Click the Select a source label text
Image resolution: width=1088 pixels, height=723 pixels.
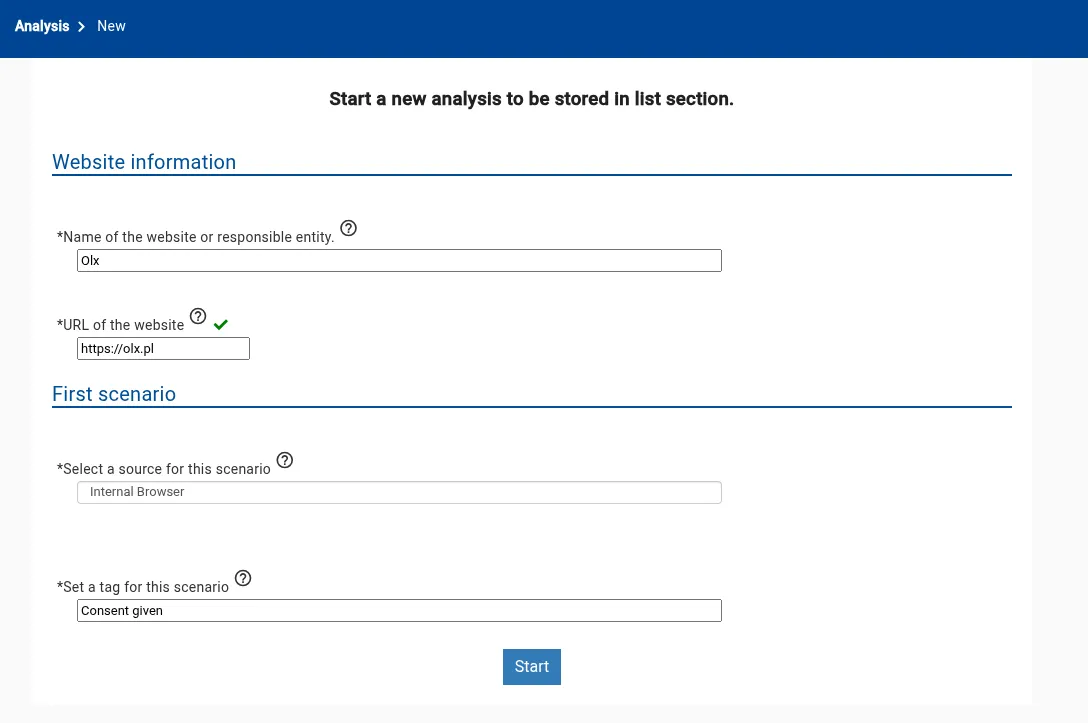[x=164, y=469]
